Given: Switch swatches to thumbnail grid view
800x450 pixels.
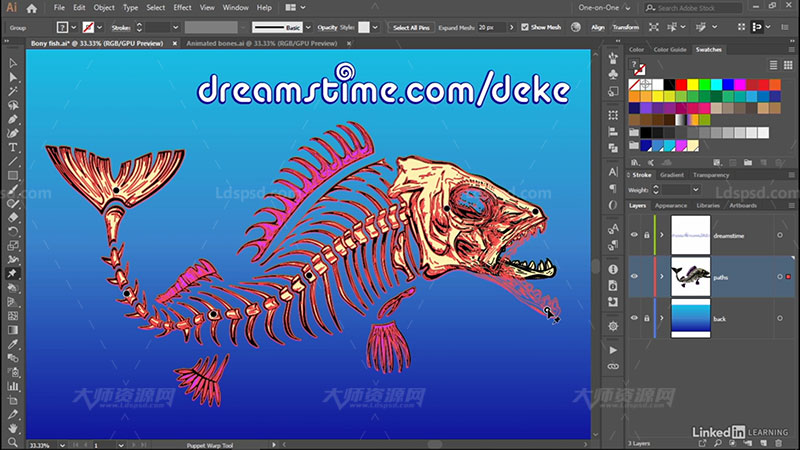Looking at the screenshot, I should (x=788, y=65).
